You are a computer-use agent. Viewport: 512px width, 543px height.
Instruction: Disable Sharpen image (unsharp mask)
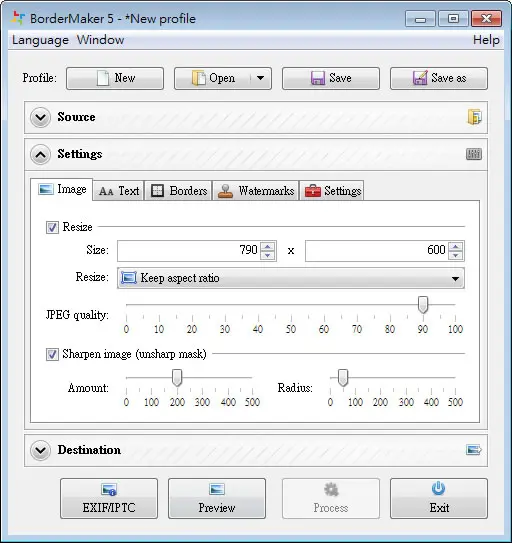[x=52, y=354]
